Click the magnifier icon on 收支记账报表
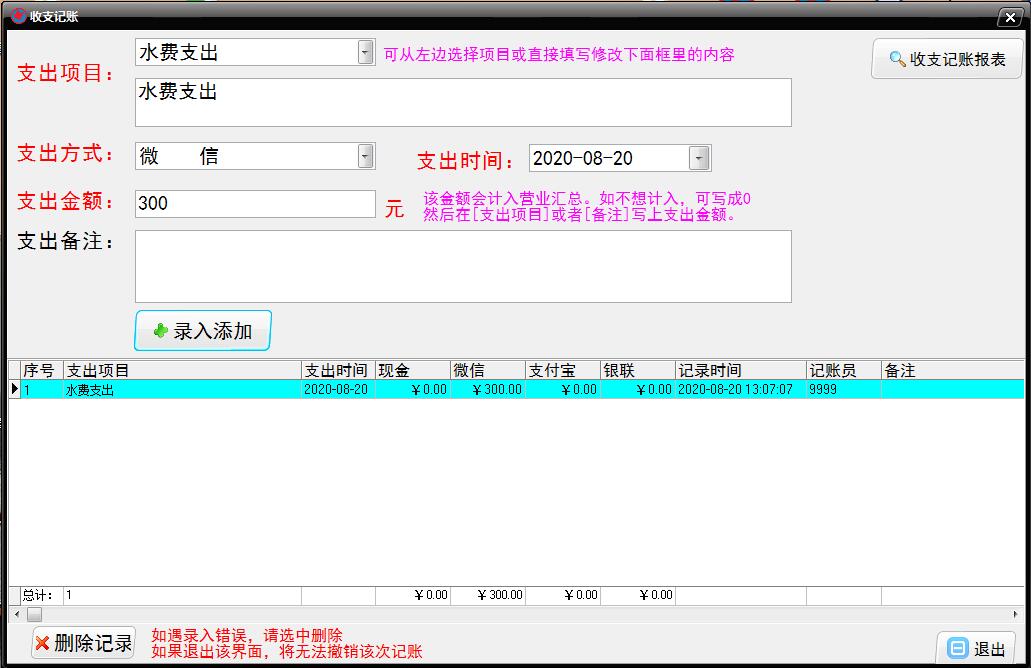The width and height of the screenshot is (1031, 668). (x=897, y=60)
